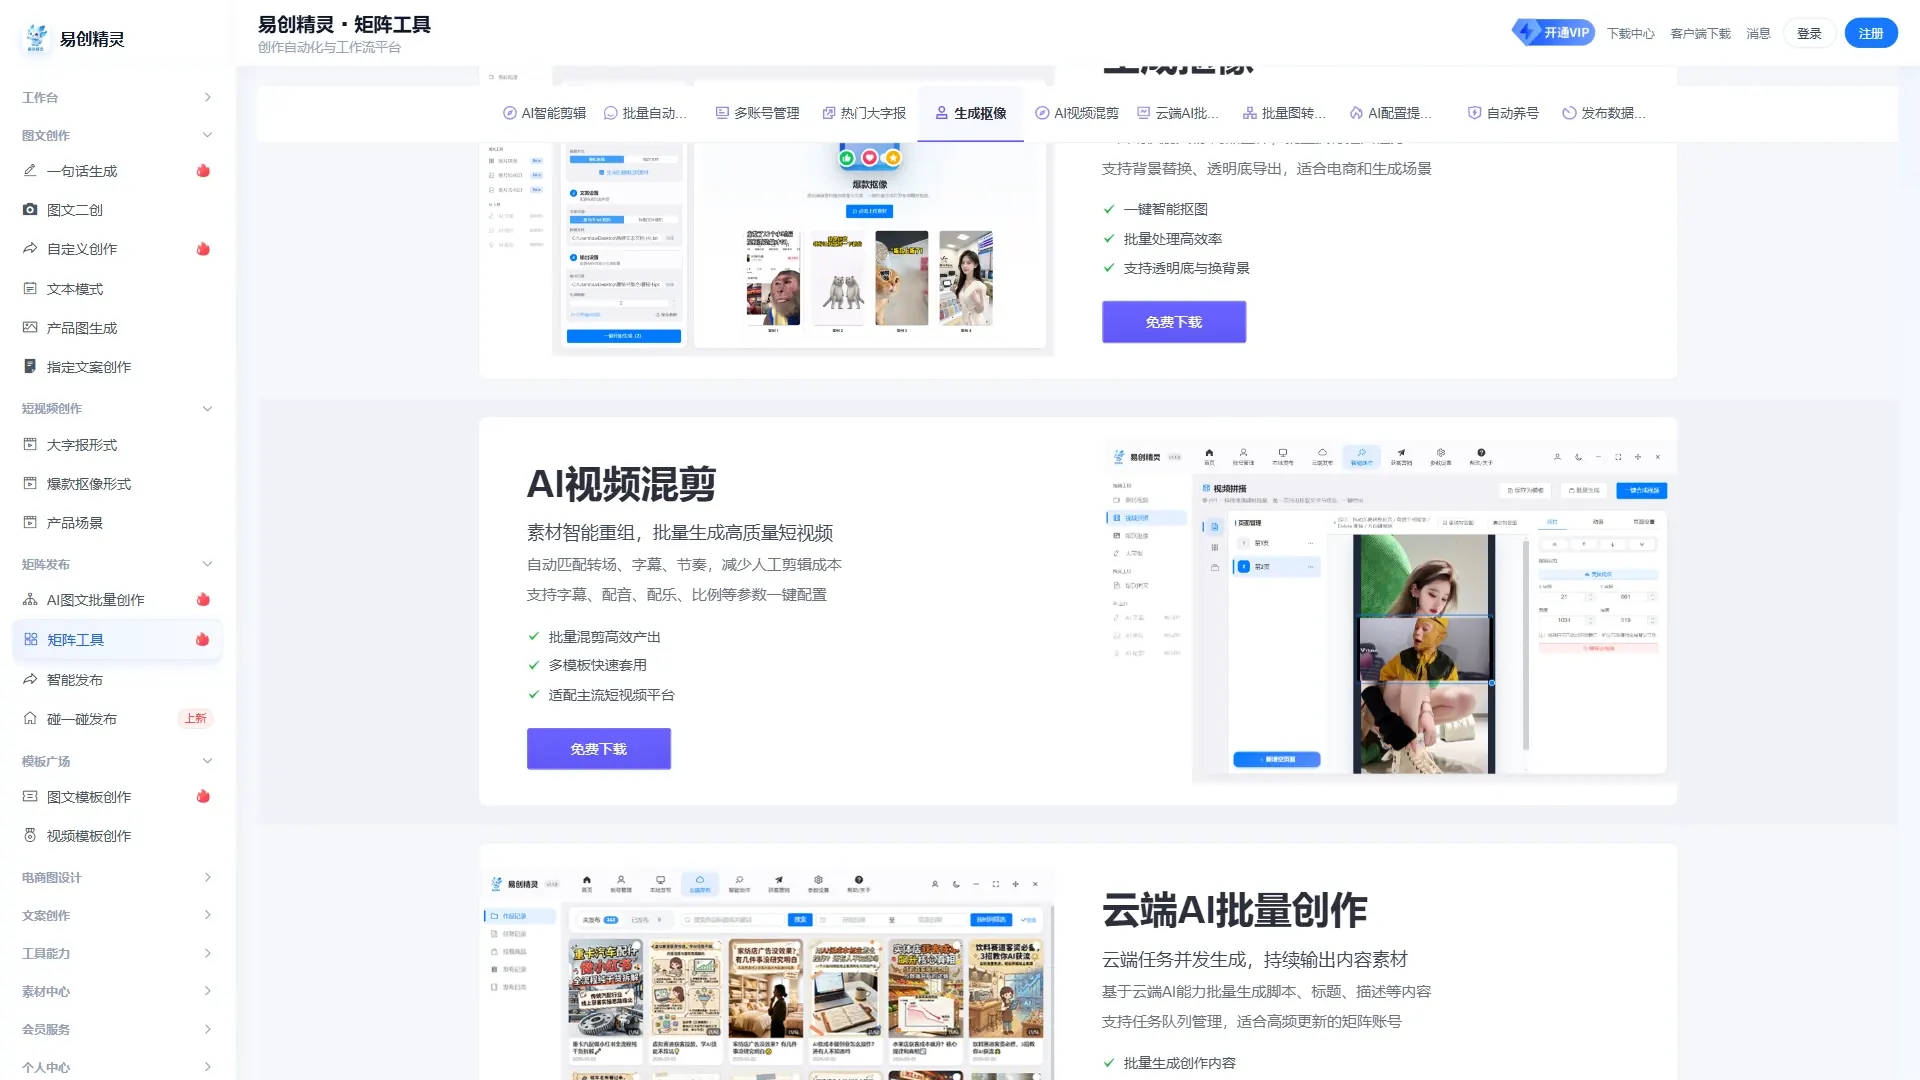Switch to the 发布数据 tab
Image resolution: width=1920 pixels, height=1080 pixels.
click(x=1604, y=113)
